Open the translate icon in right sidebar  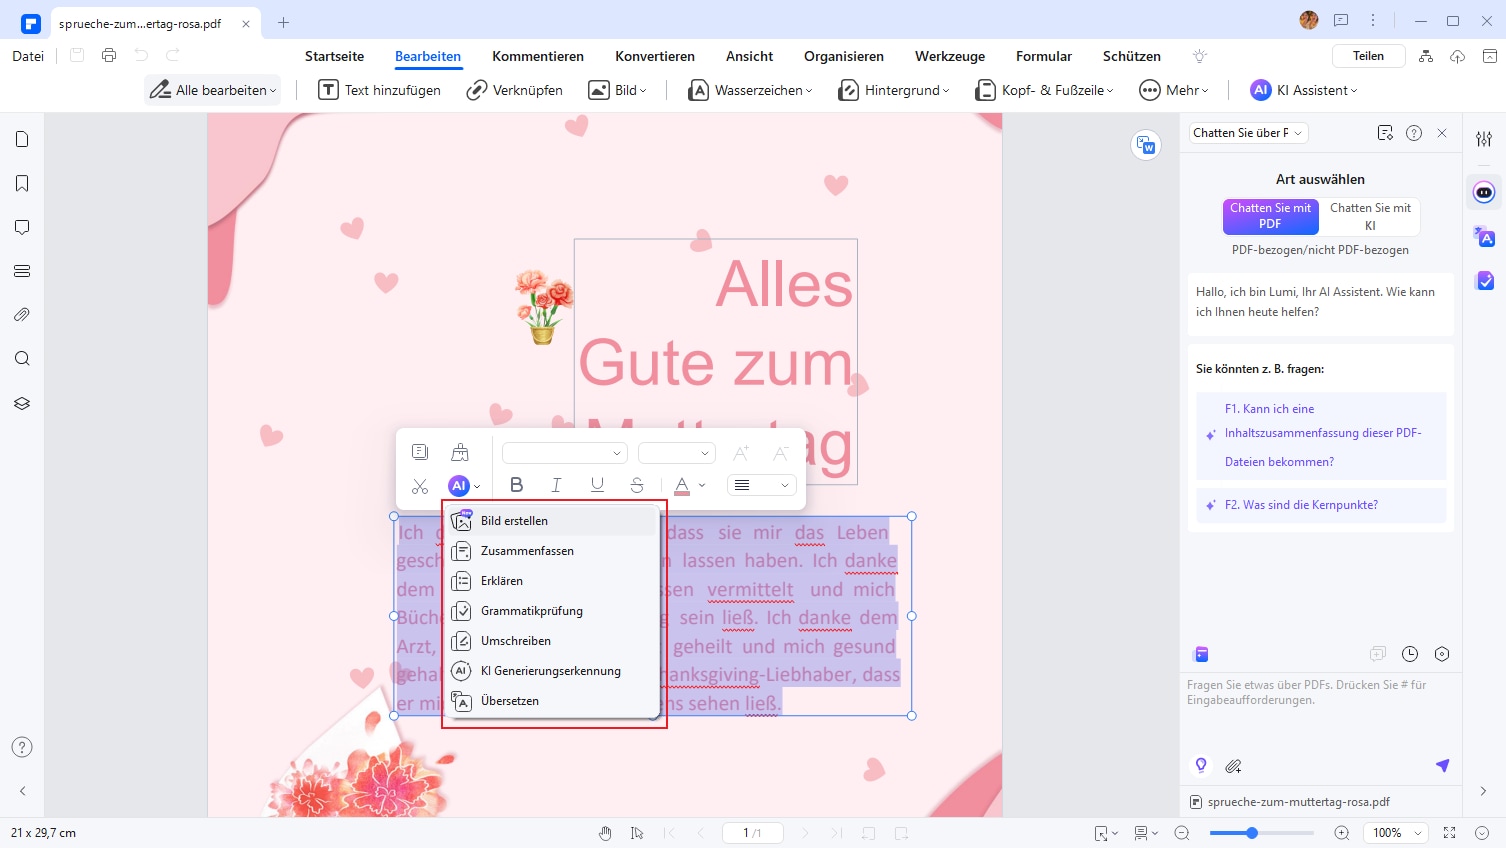(1484, 237)
